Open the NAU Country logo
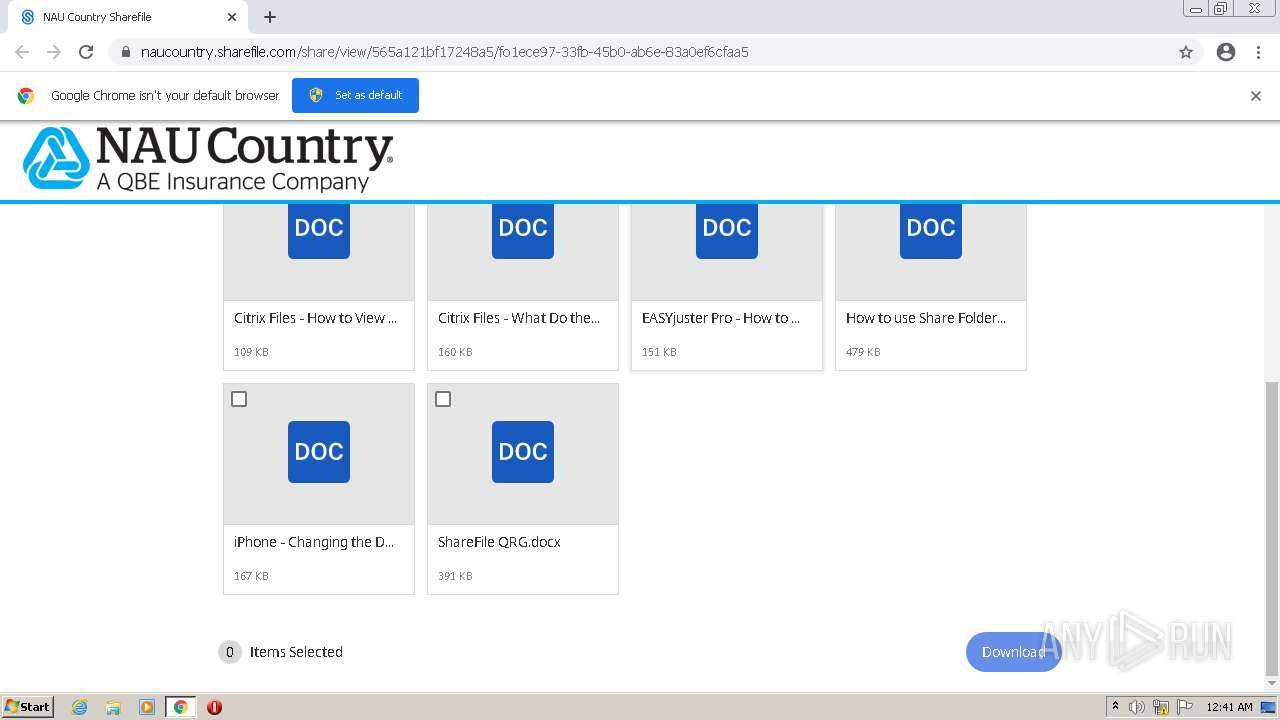 point(208,159)
